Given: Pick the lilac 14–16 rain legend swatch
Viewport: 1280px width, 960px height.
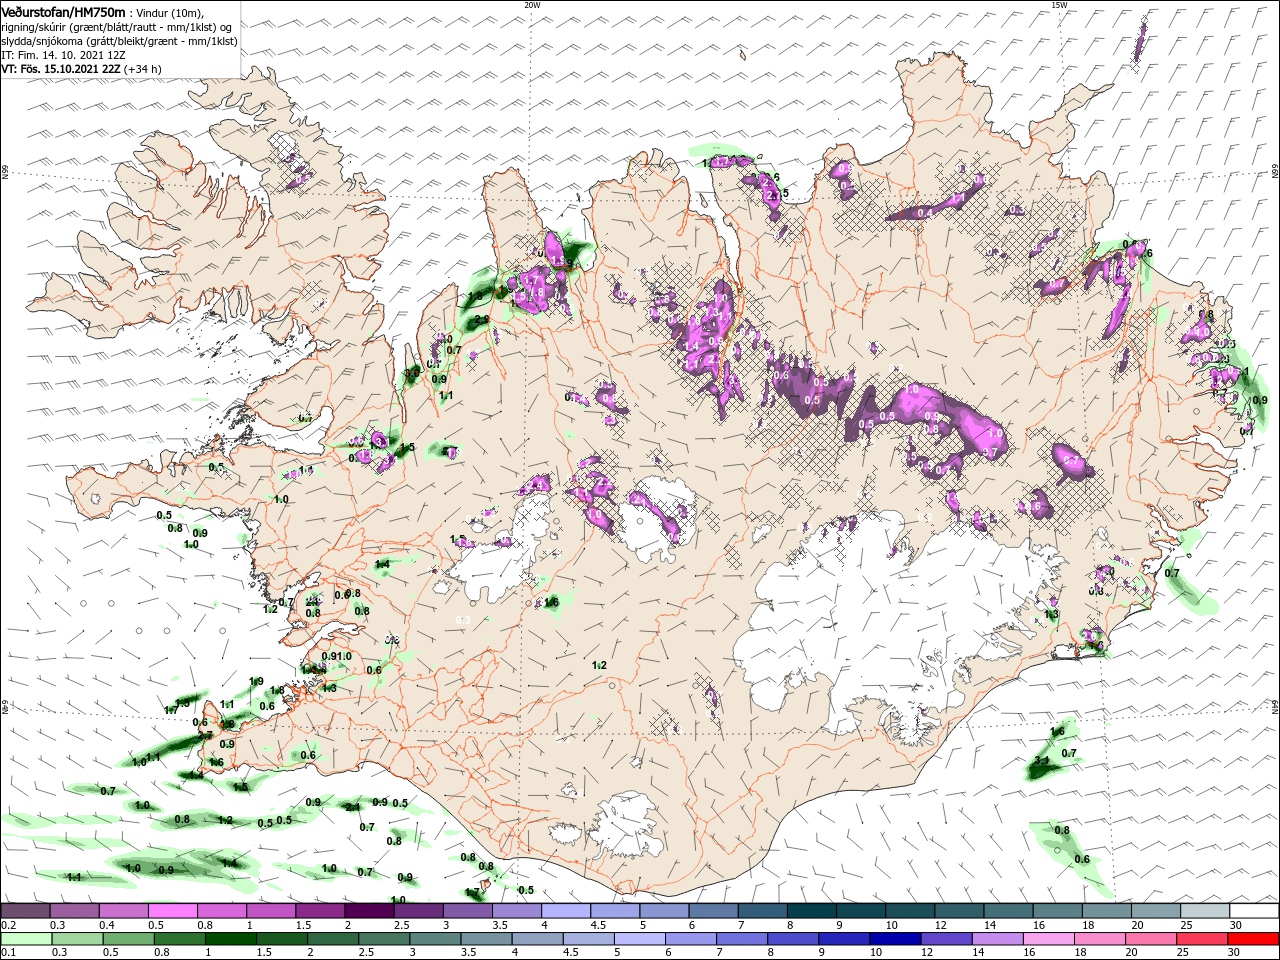Looking at the screenshot, I should 998,939.
